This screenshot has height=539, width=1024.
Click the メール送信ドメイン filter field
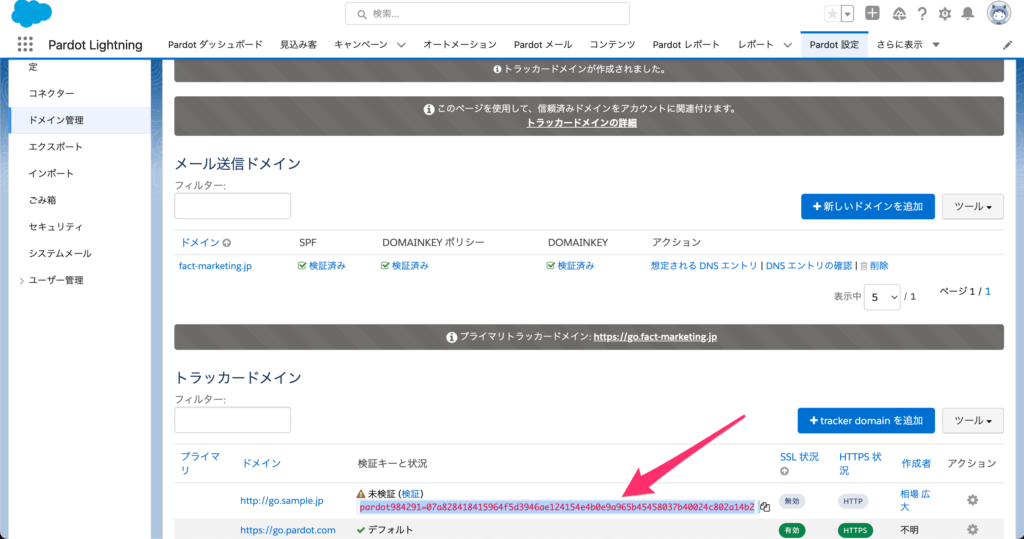coord(232,206)
